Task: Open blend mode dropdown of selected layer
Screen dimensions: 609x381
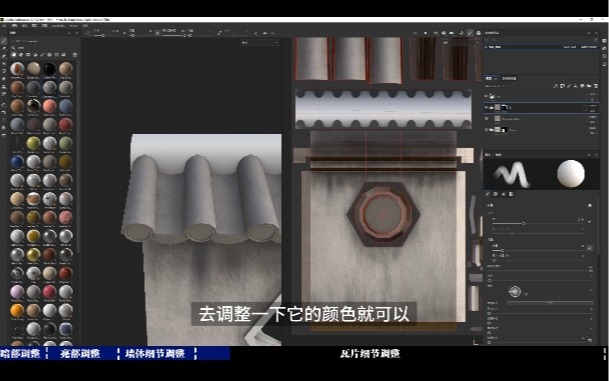Action: [593, 106]
